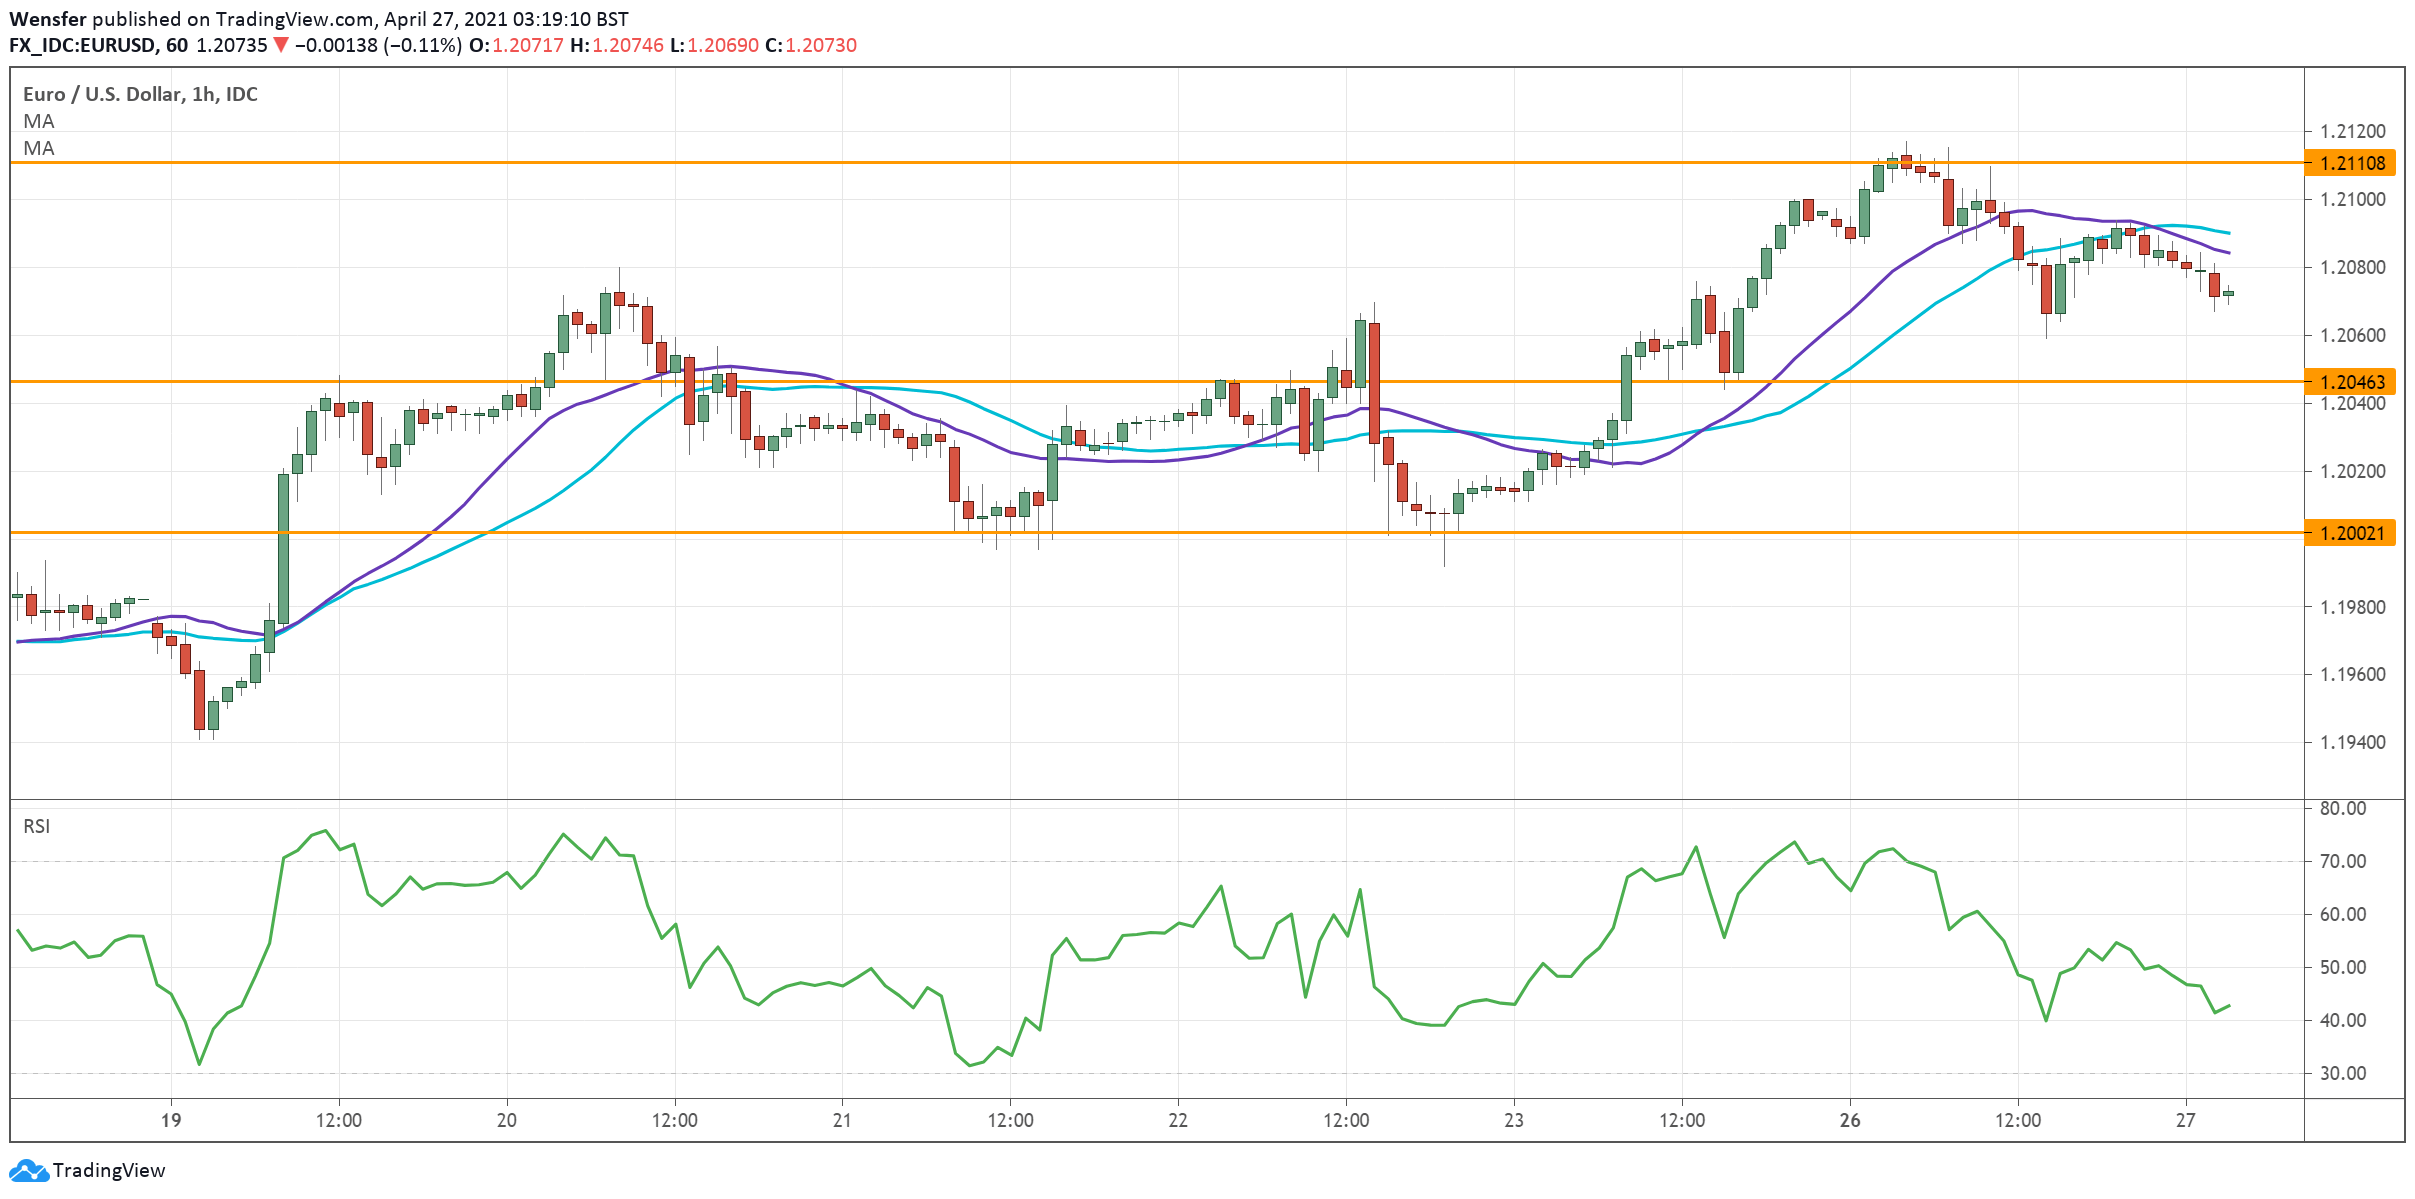Click the date label 27 on time axis
The width and height of the screenshot is (2415, 1199).
[x=2186, y=1120]
